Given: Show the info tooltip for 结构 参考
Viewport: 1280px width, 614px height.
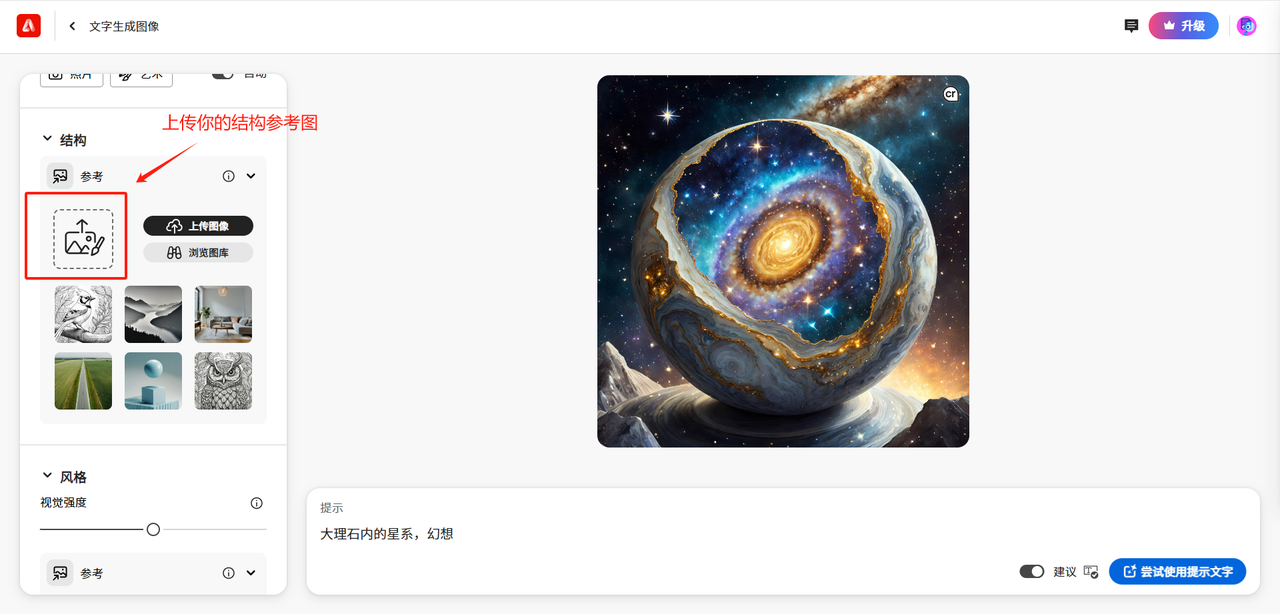Looking at the screenshot, I should click(x=228, y=176).
